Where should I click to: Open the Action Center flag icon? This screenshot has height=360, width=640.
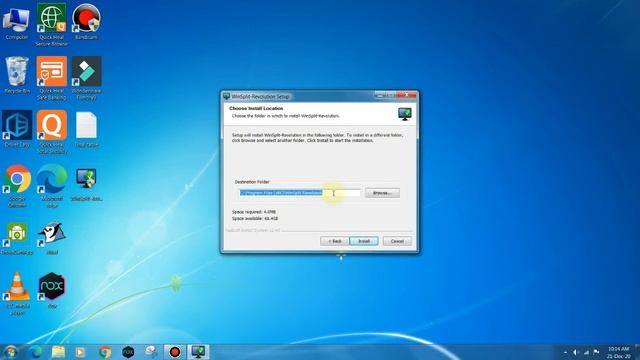(x=597, y=352)
